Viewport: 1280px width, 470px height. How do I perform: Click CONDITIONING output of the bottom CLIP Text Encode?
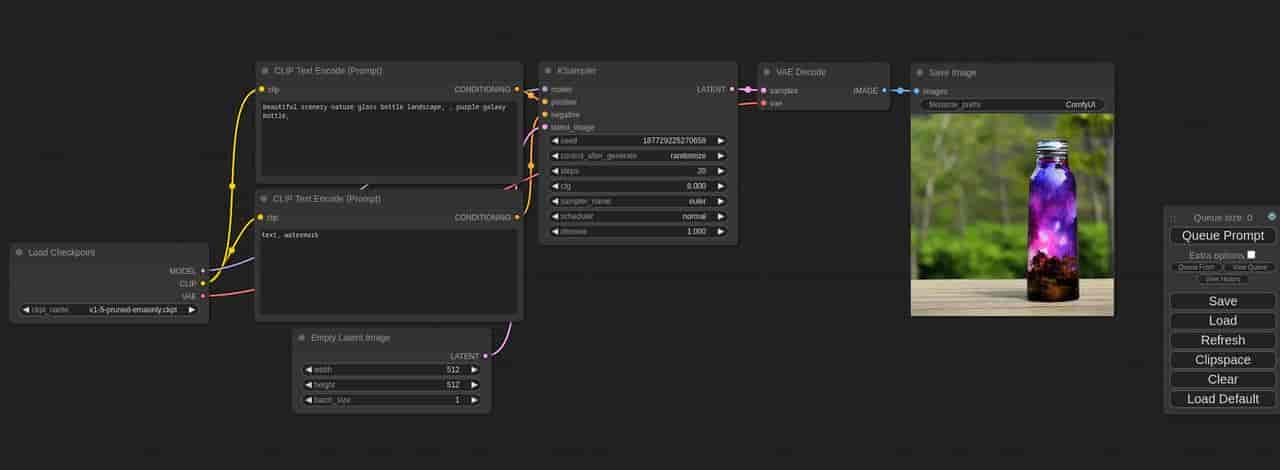coord(517,217)
